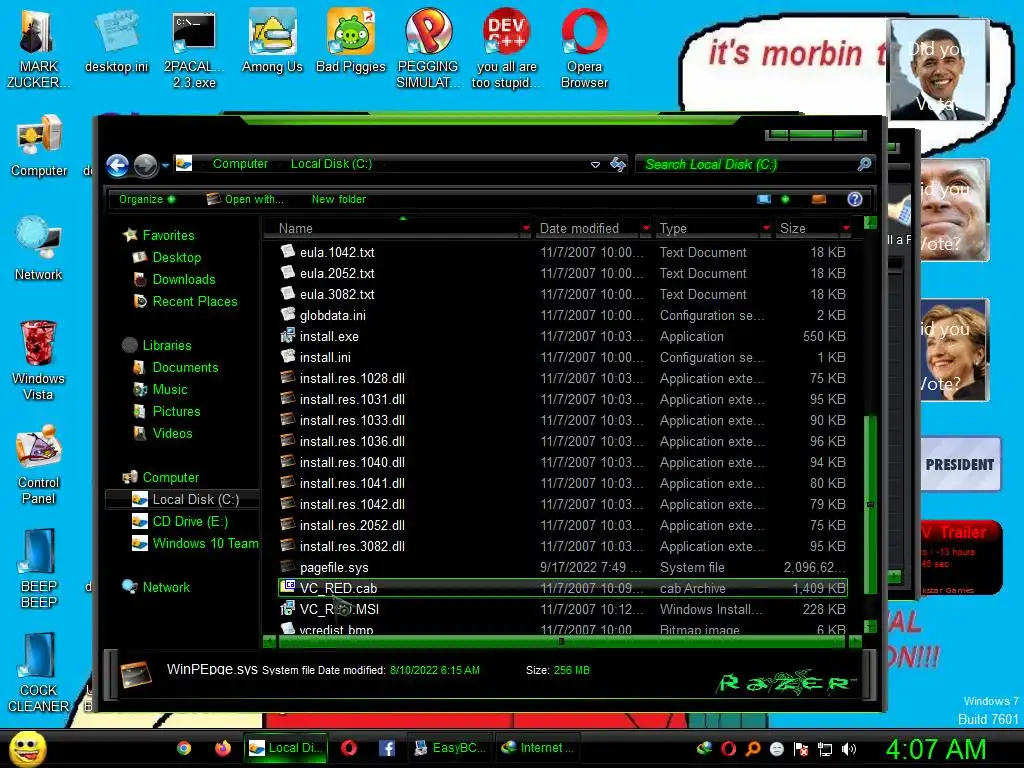Open Facebook taskbar icon
Viewport: 1024px width, 768px height.
click(387, 748)
